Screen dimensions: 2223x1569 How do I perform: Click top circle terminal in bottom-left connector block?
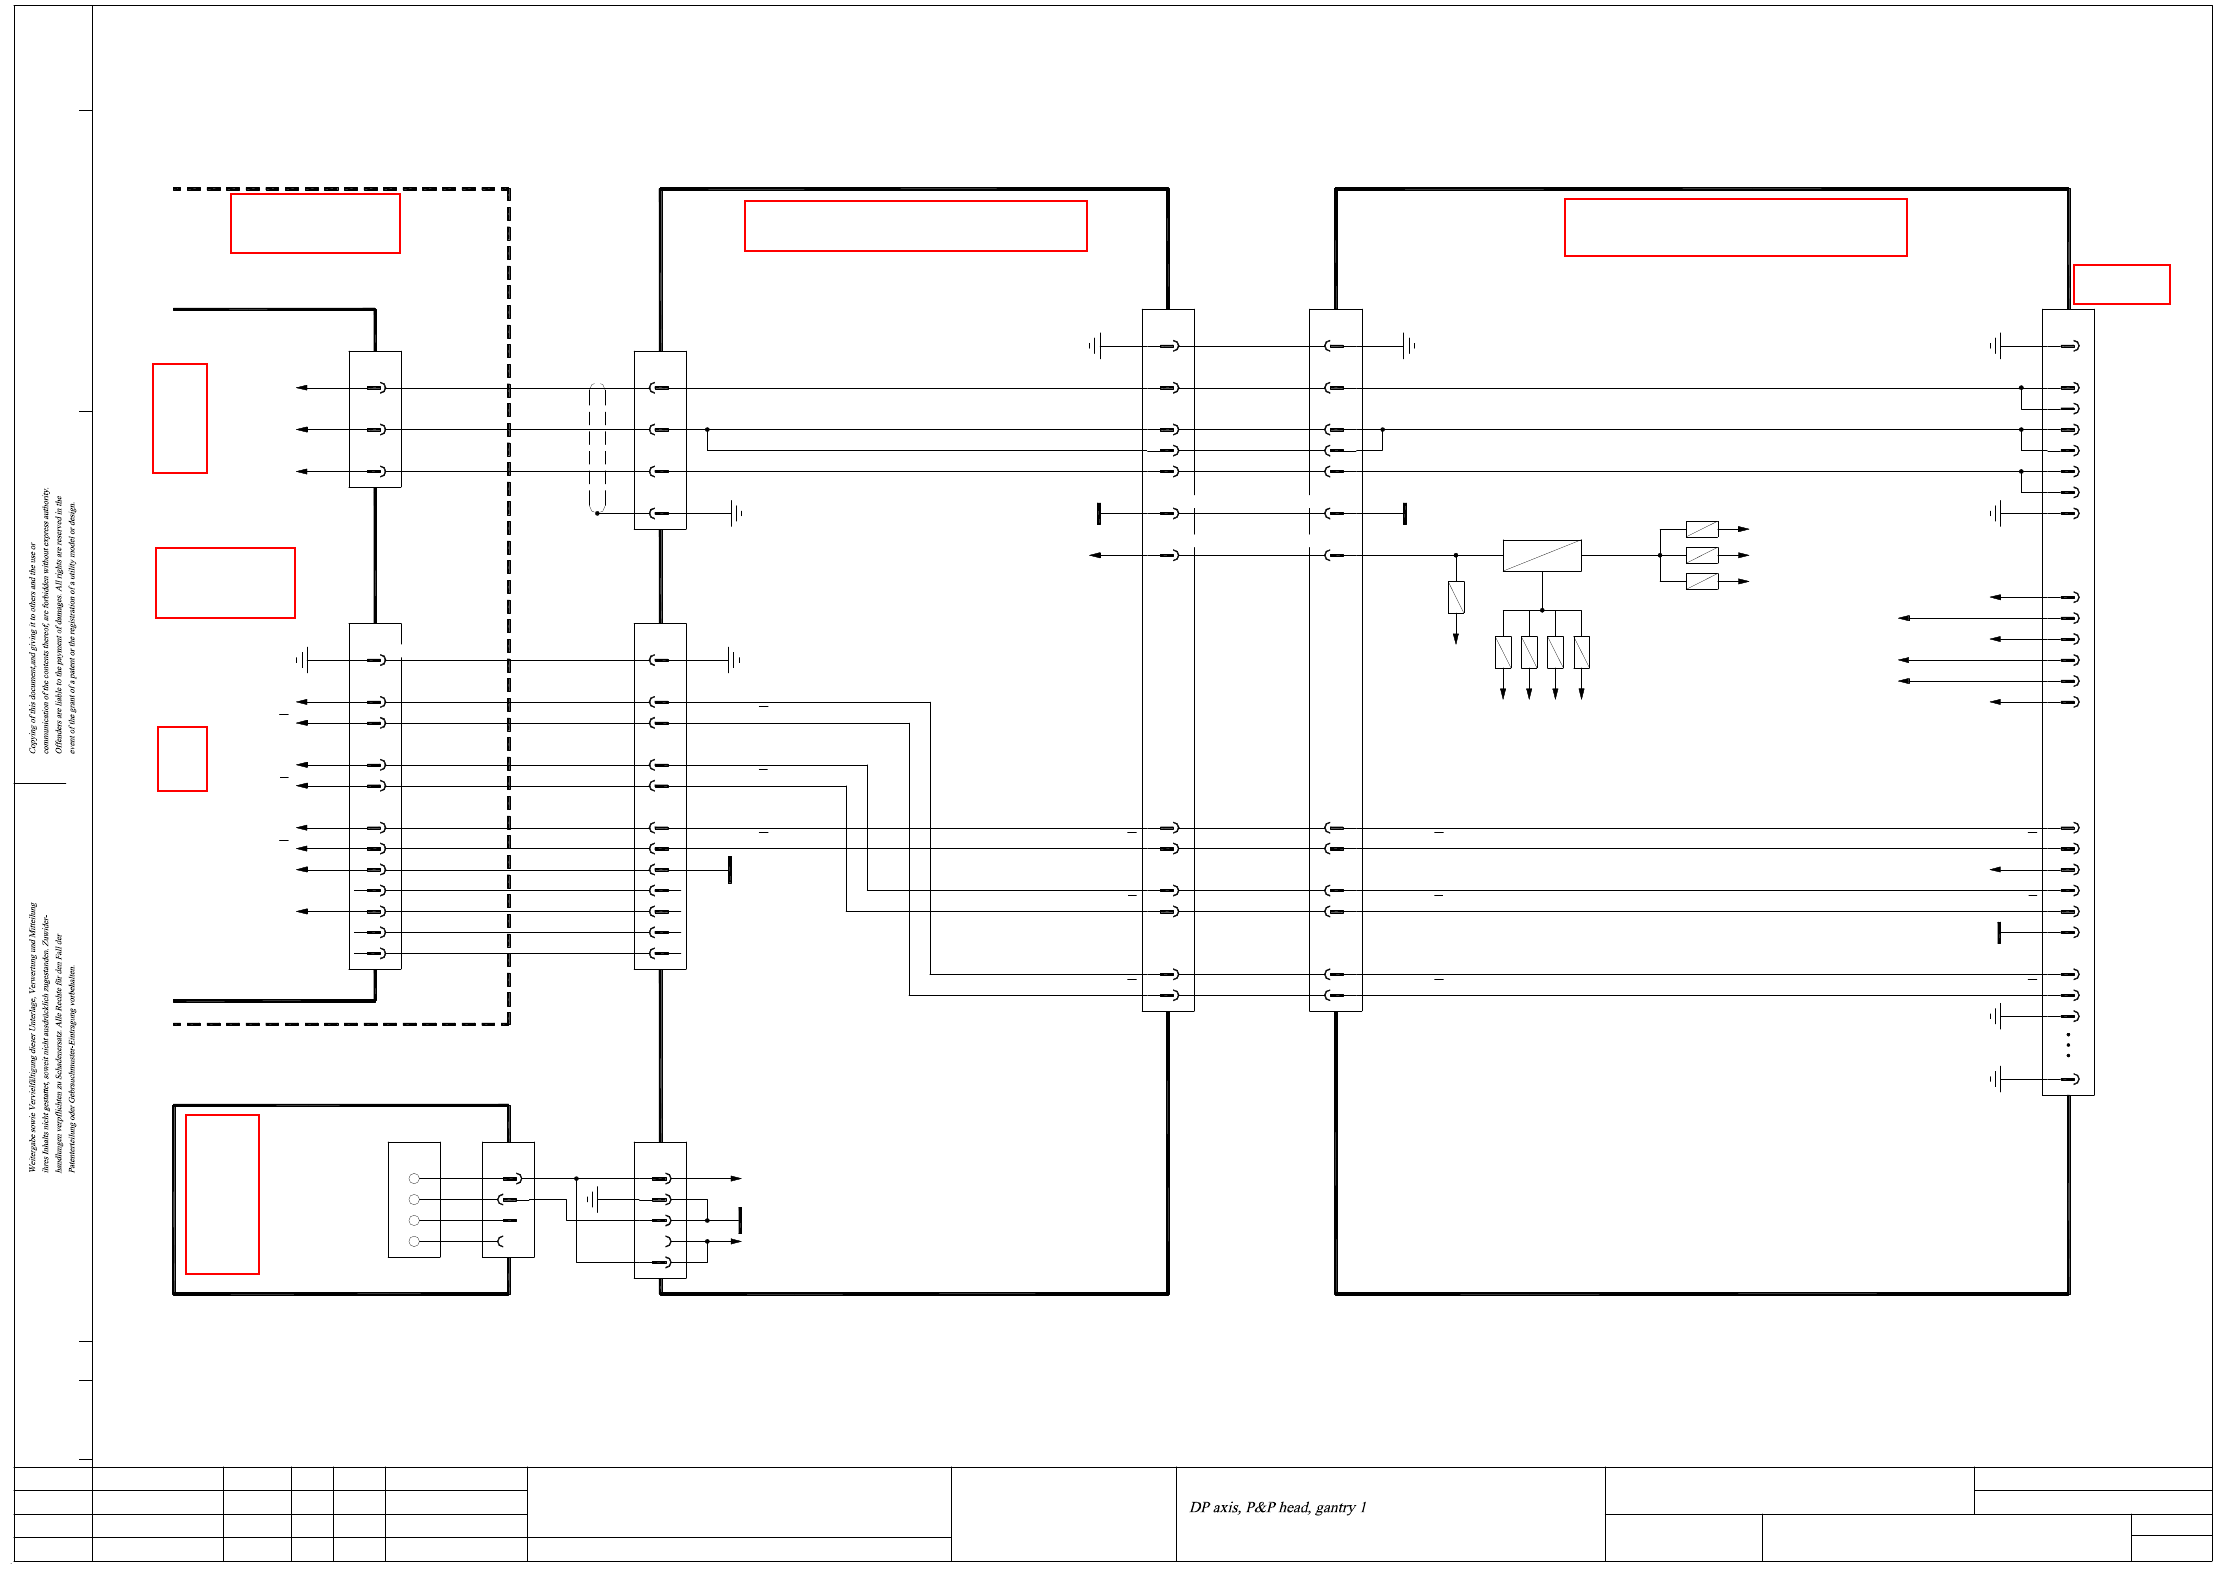pos(414,1179)
